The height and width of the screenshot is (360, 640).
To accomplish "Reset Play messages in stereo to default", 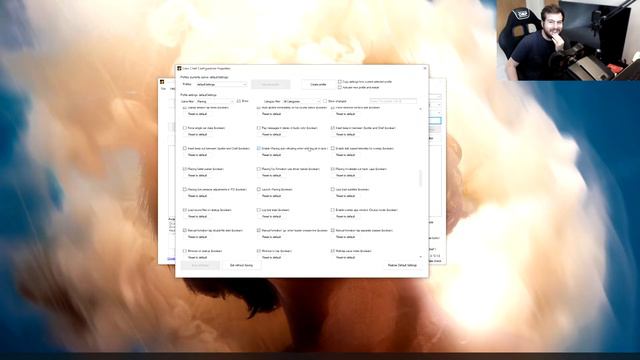I will (x=271, y=134).
